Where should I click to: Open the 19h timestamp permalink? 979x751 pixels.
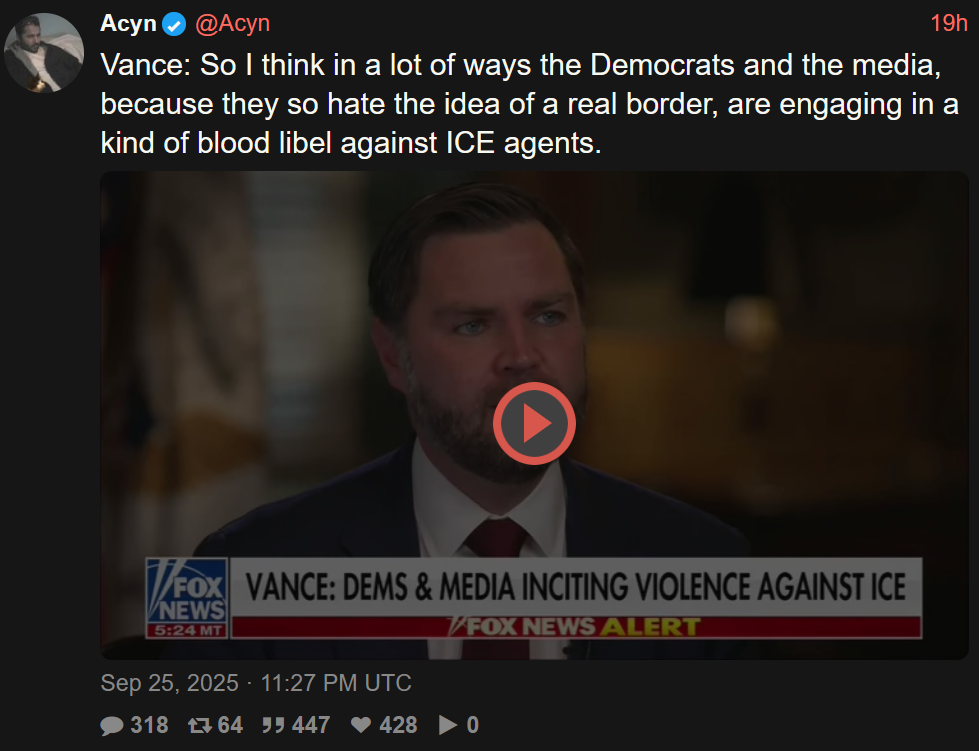[x=949, y=23]
